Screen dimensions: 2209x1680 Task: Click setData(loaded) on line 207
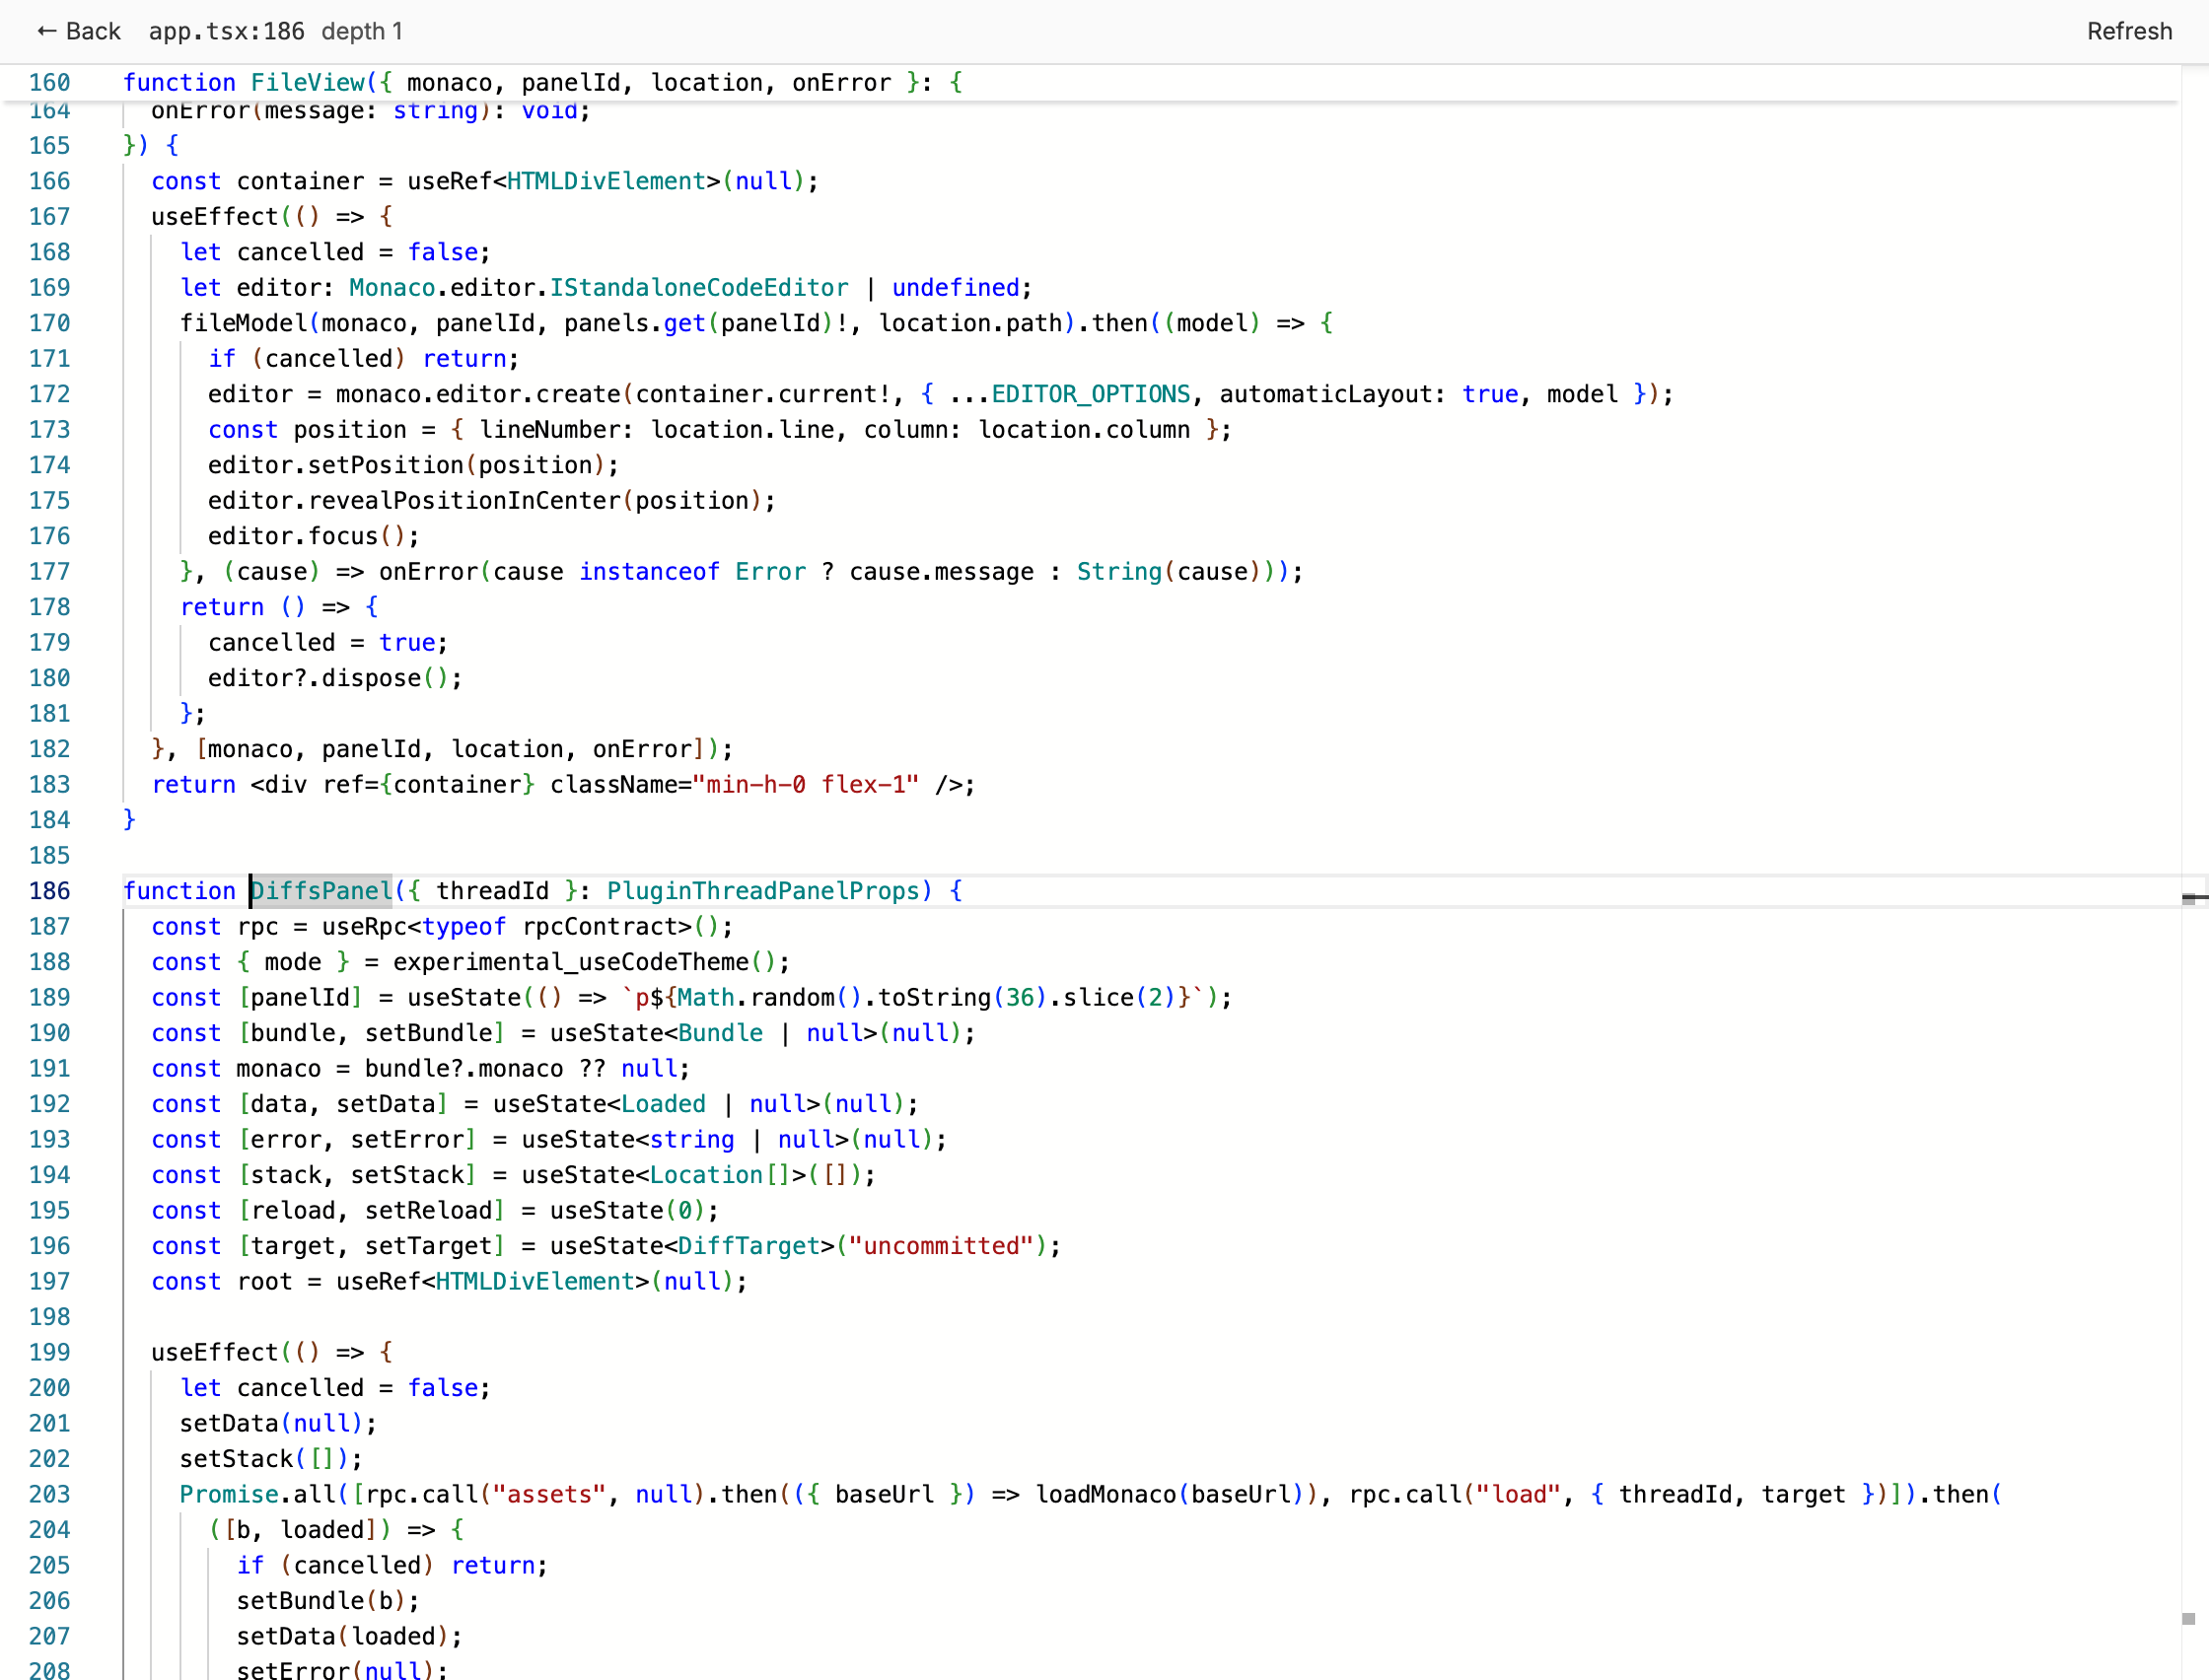click(x=342, y=1637)
